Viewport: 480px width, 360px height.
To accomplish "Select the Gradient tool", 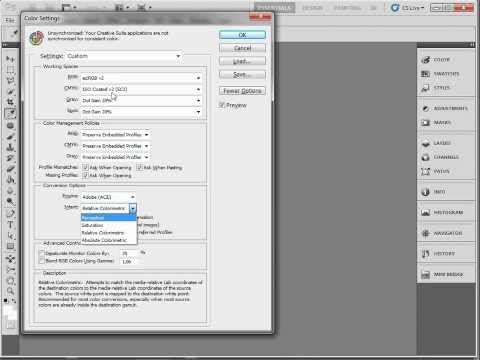I will 10,180.
